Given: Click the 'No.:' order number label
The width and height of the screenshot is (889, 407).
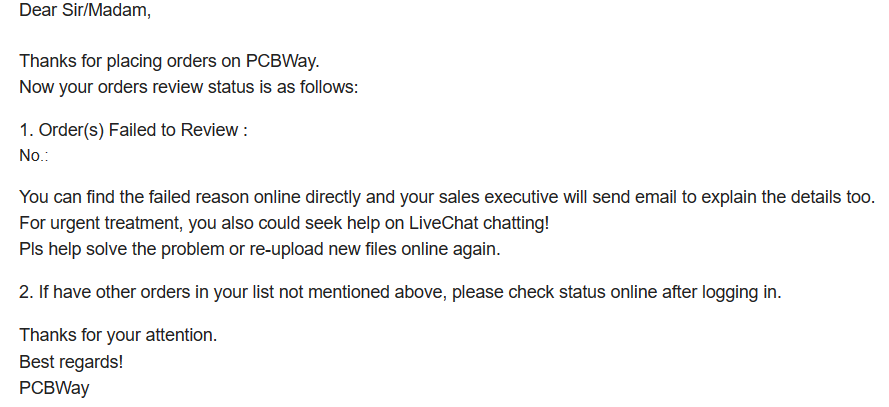Looking at the screenshot, I should pos(33,156).
